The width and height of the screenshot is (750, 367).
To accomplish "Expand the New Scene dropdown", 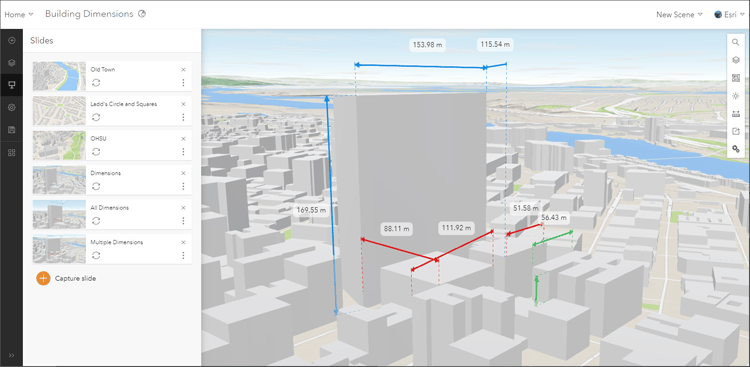I will coord(679,14).
